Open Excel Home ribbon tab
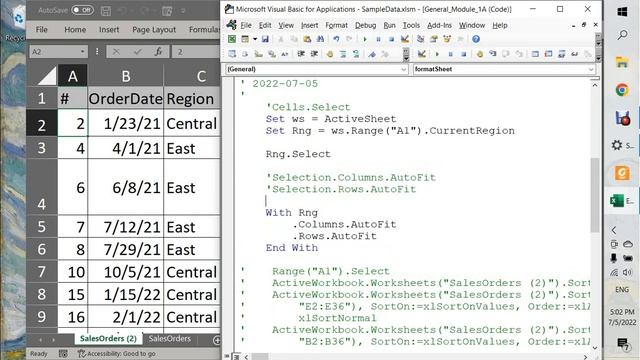The width and height of the screenshot is (640, 360). click(75, 29)
